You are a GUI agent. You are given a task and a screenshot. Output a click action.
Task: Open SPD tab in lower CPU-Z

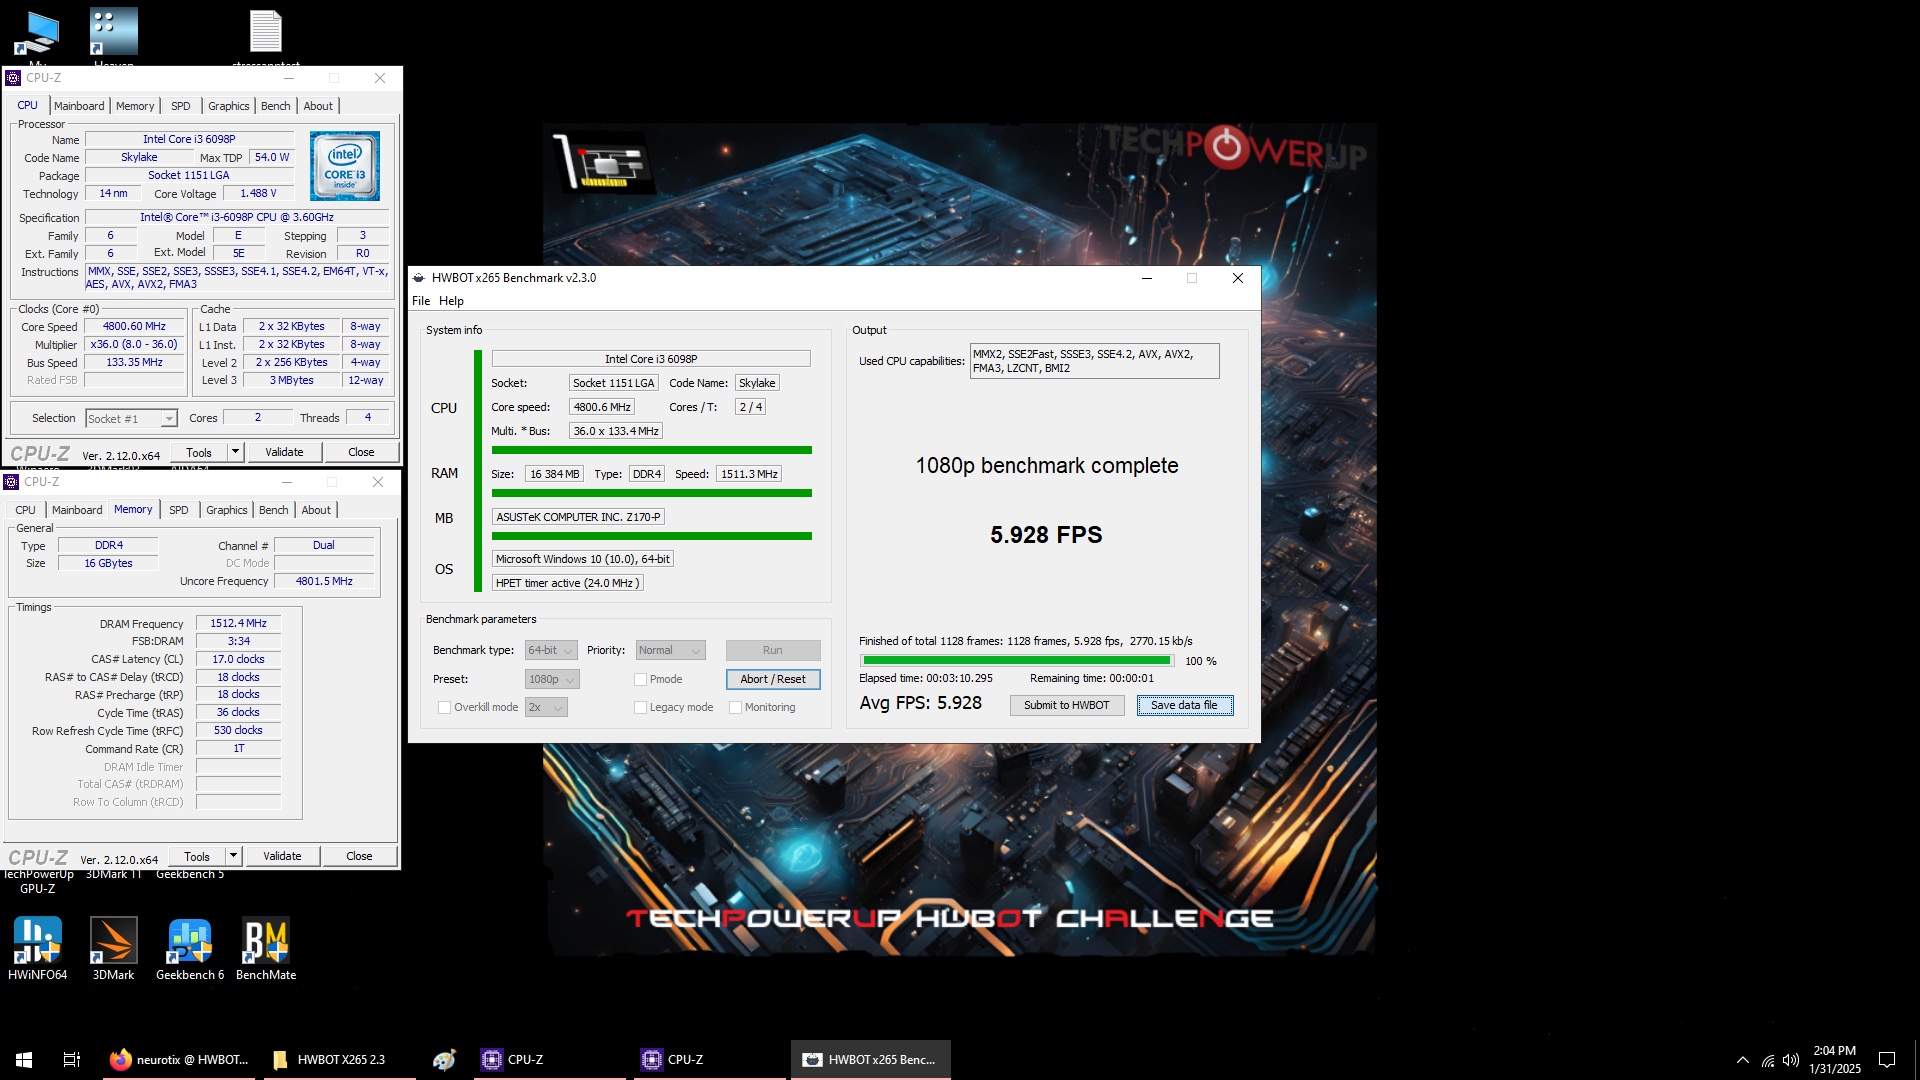pos(179,510)
